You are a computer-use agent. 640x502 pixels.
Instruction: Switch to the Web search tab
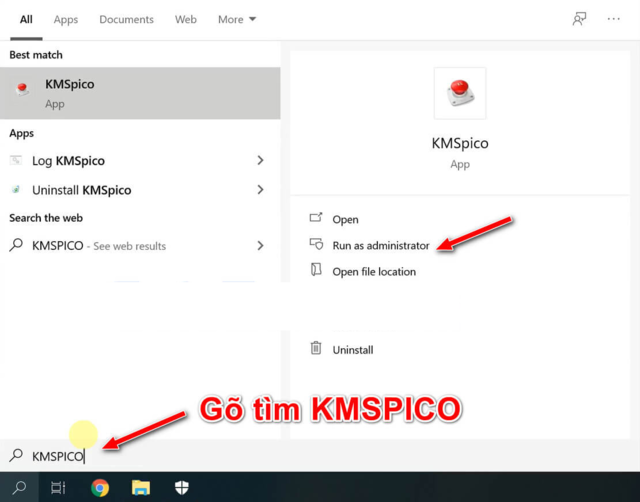186,20
